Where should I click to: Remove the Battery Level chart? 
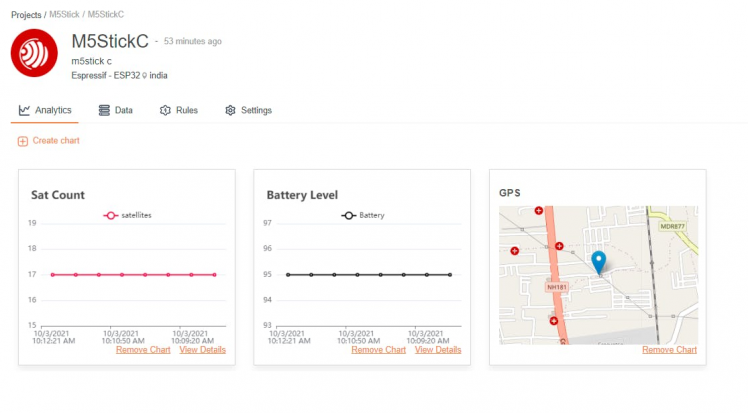[x=378, y=350]
